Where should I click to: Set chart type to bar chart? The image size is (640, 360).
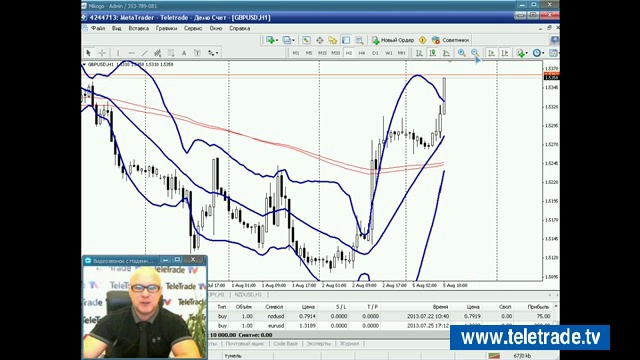point(419,53)
